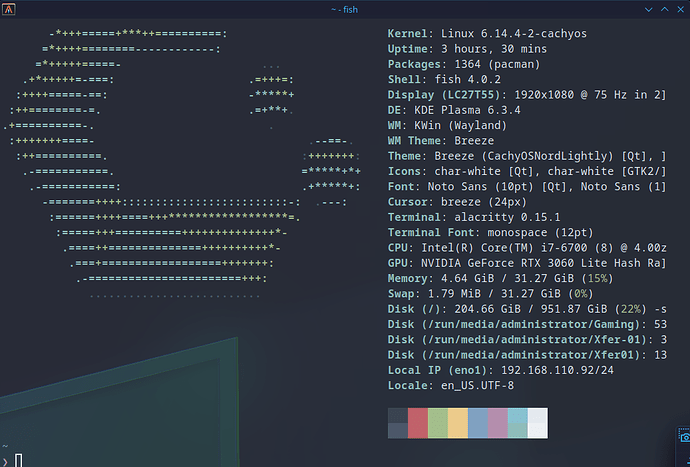Click the white swatch in the palette
The image size is (690, 467).
[x=538, y=423]
